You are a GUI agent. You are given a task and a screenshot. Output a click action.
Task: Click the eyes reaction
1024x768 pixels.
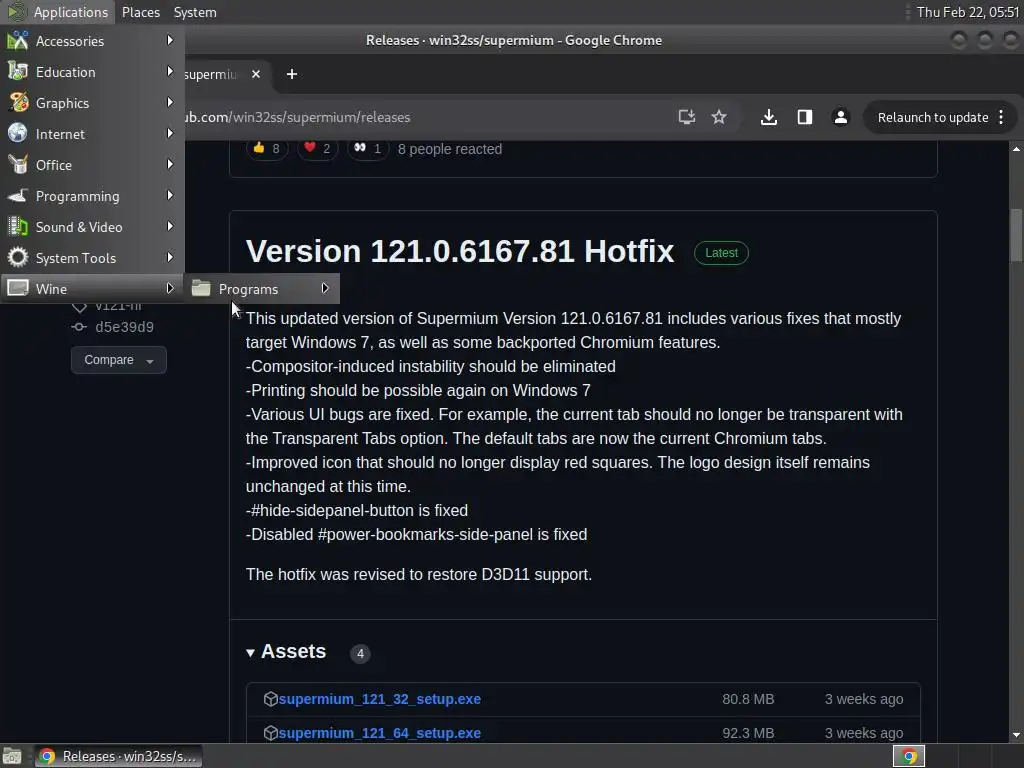click(368, 148)
